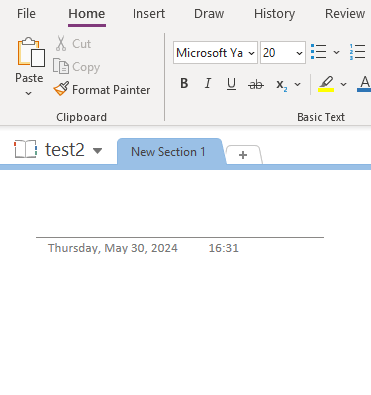Apply the font color button
The image size is (371, 395).
[364, 84]
